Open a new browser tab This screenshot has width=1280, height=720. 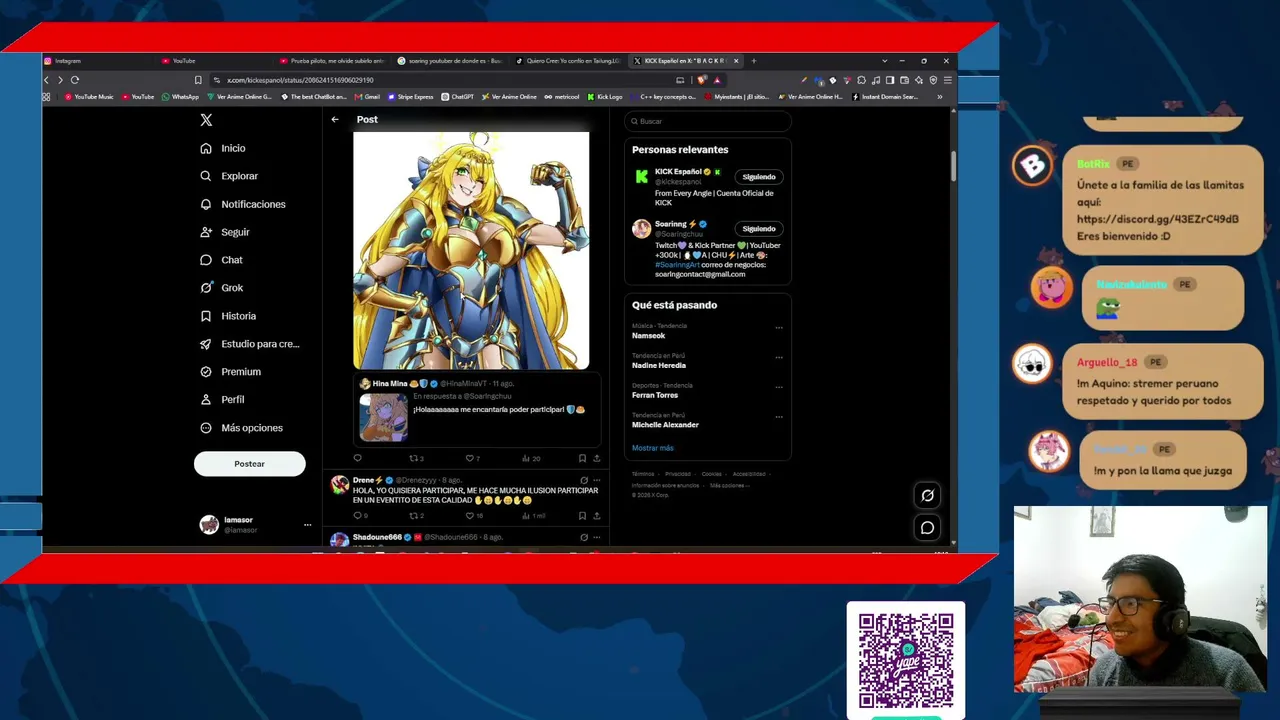[753, 61]
